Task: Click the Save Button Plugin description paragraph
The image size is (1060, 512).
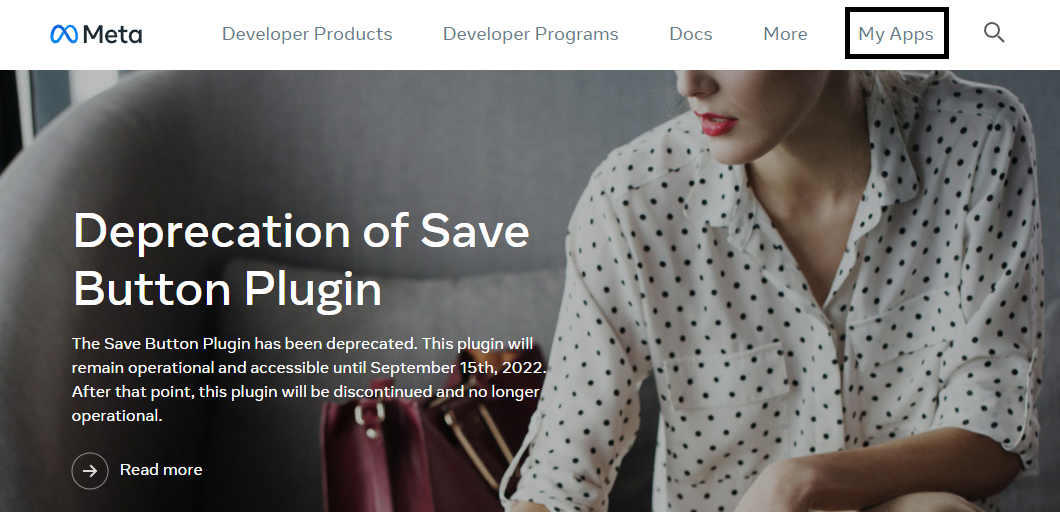Action: tap(309, 379)
